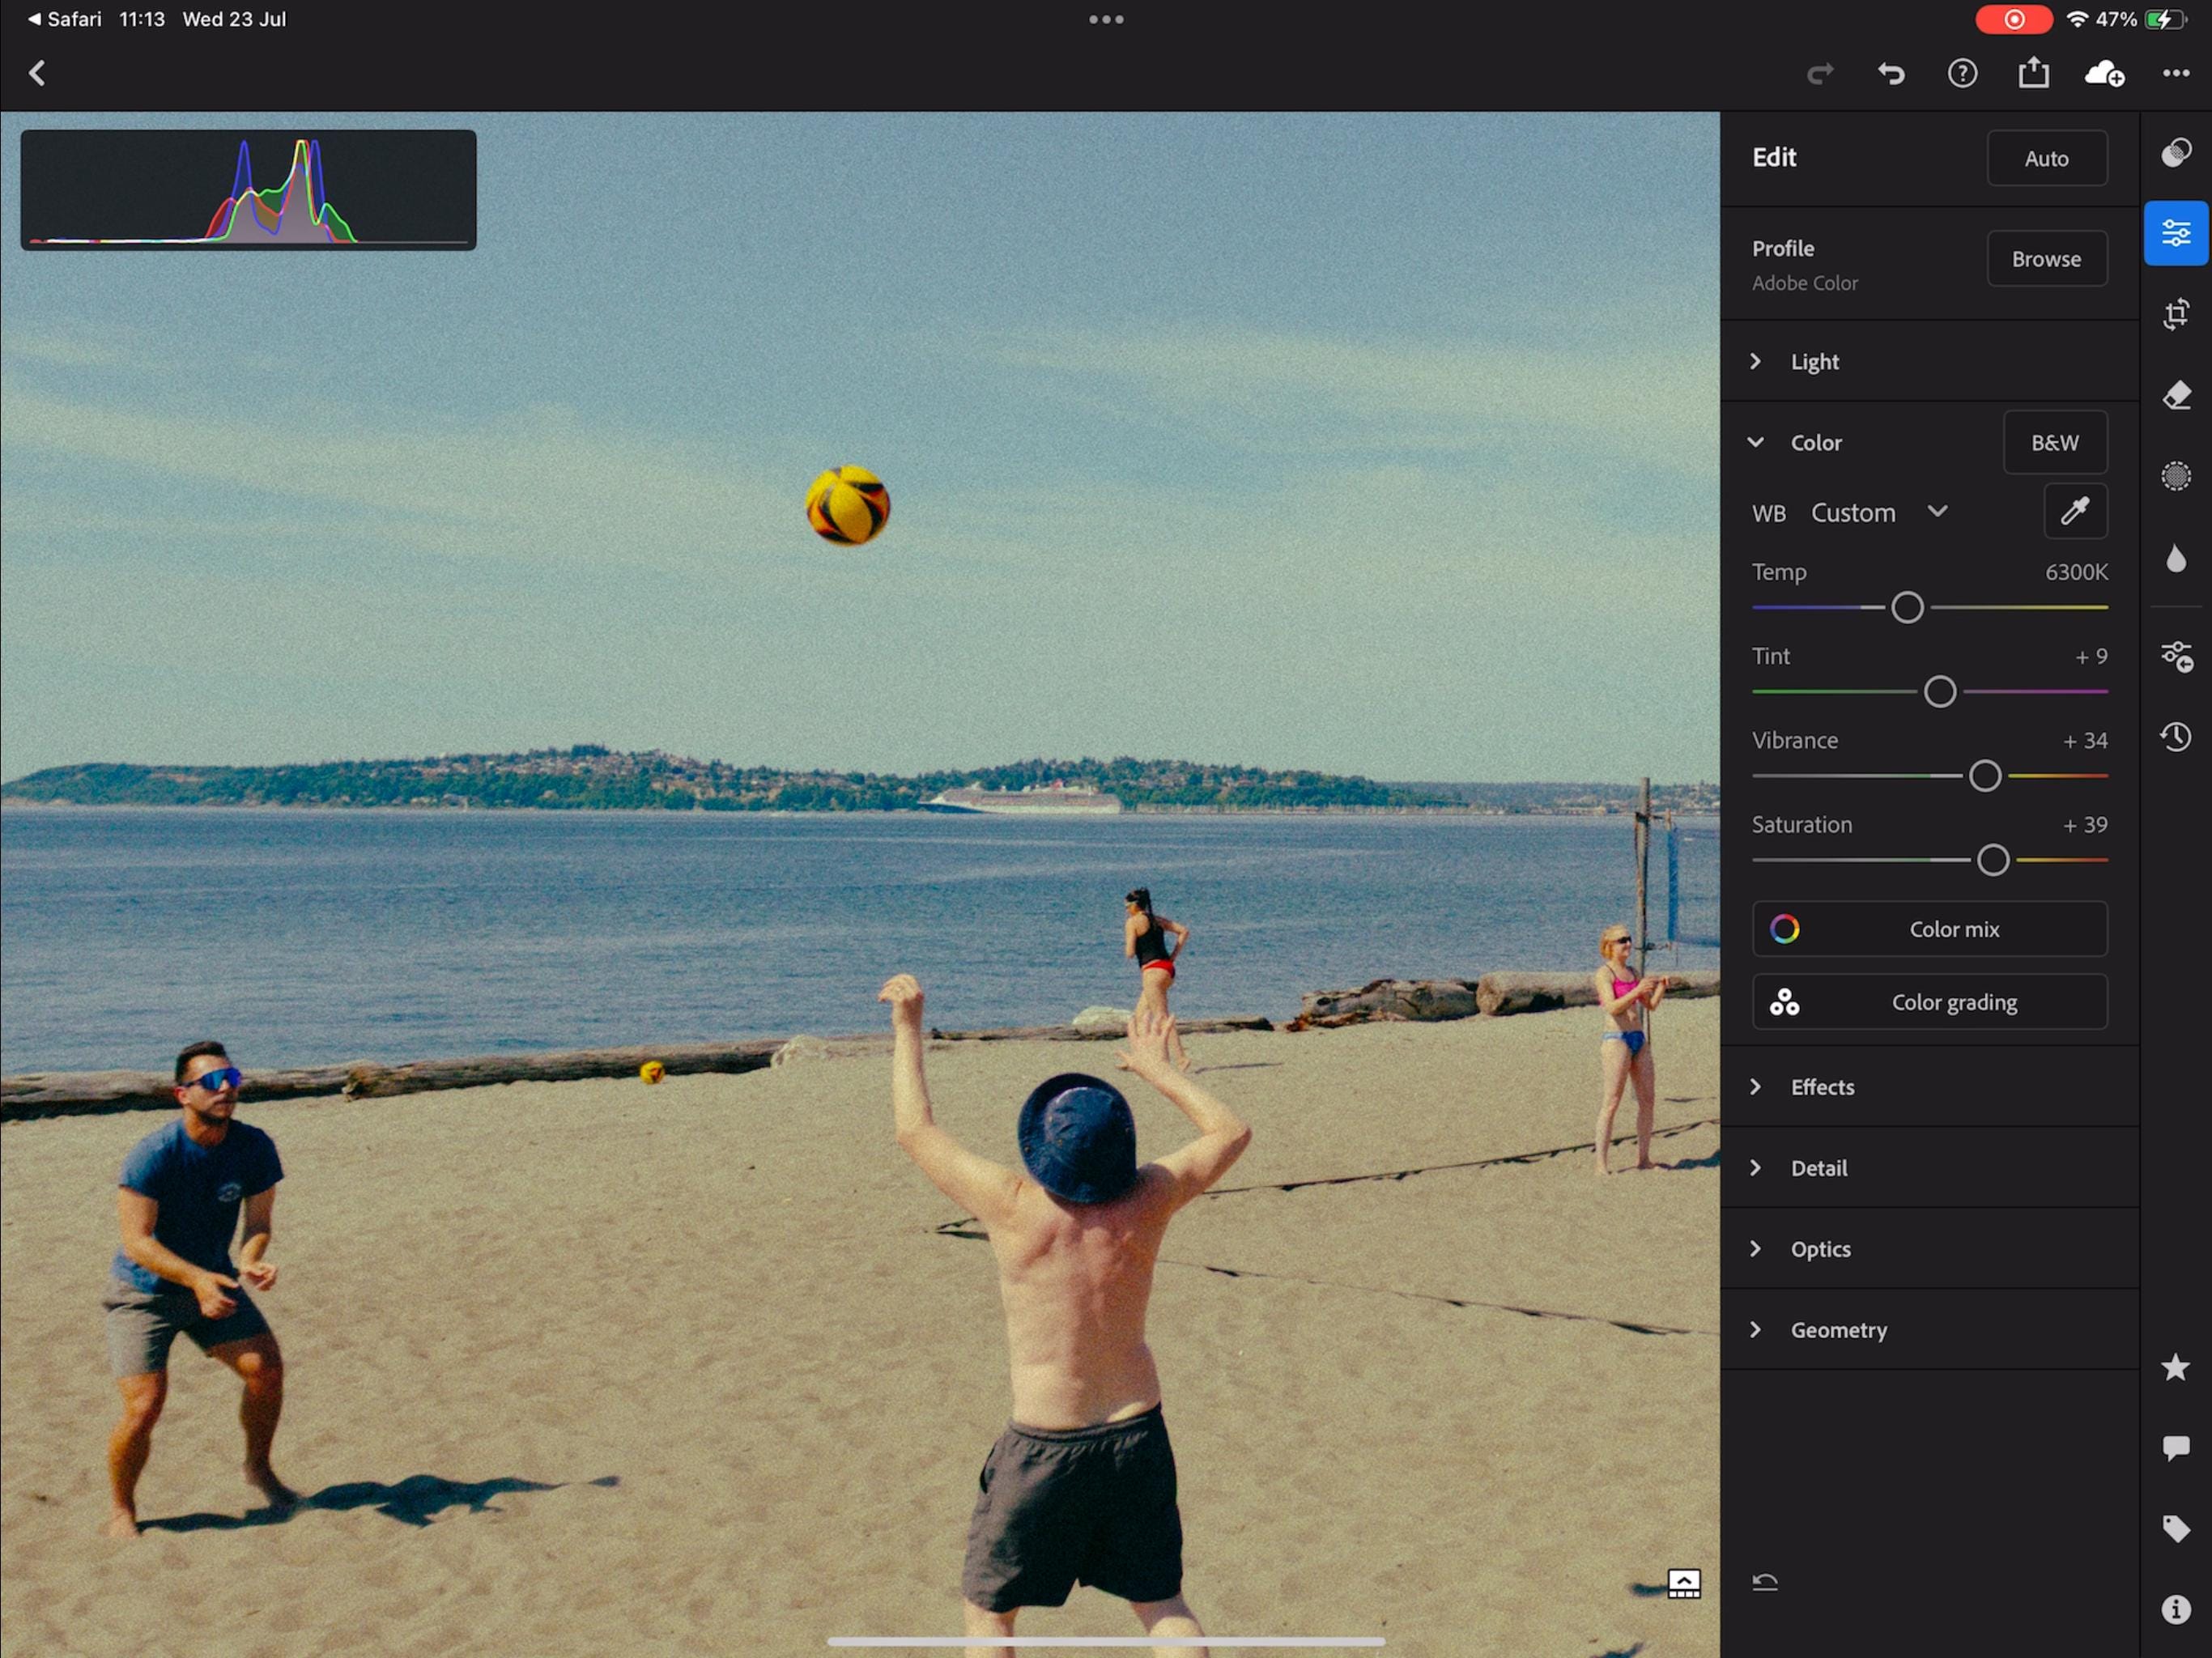Click the + 34 vibrance value
This screenshot has height=1658, width=2212.
[2085, 741]
